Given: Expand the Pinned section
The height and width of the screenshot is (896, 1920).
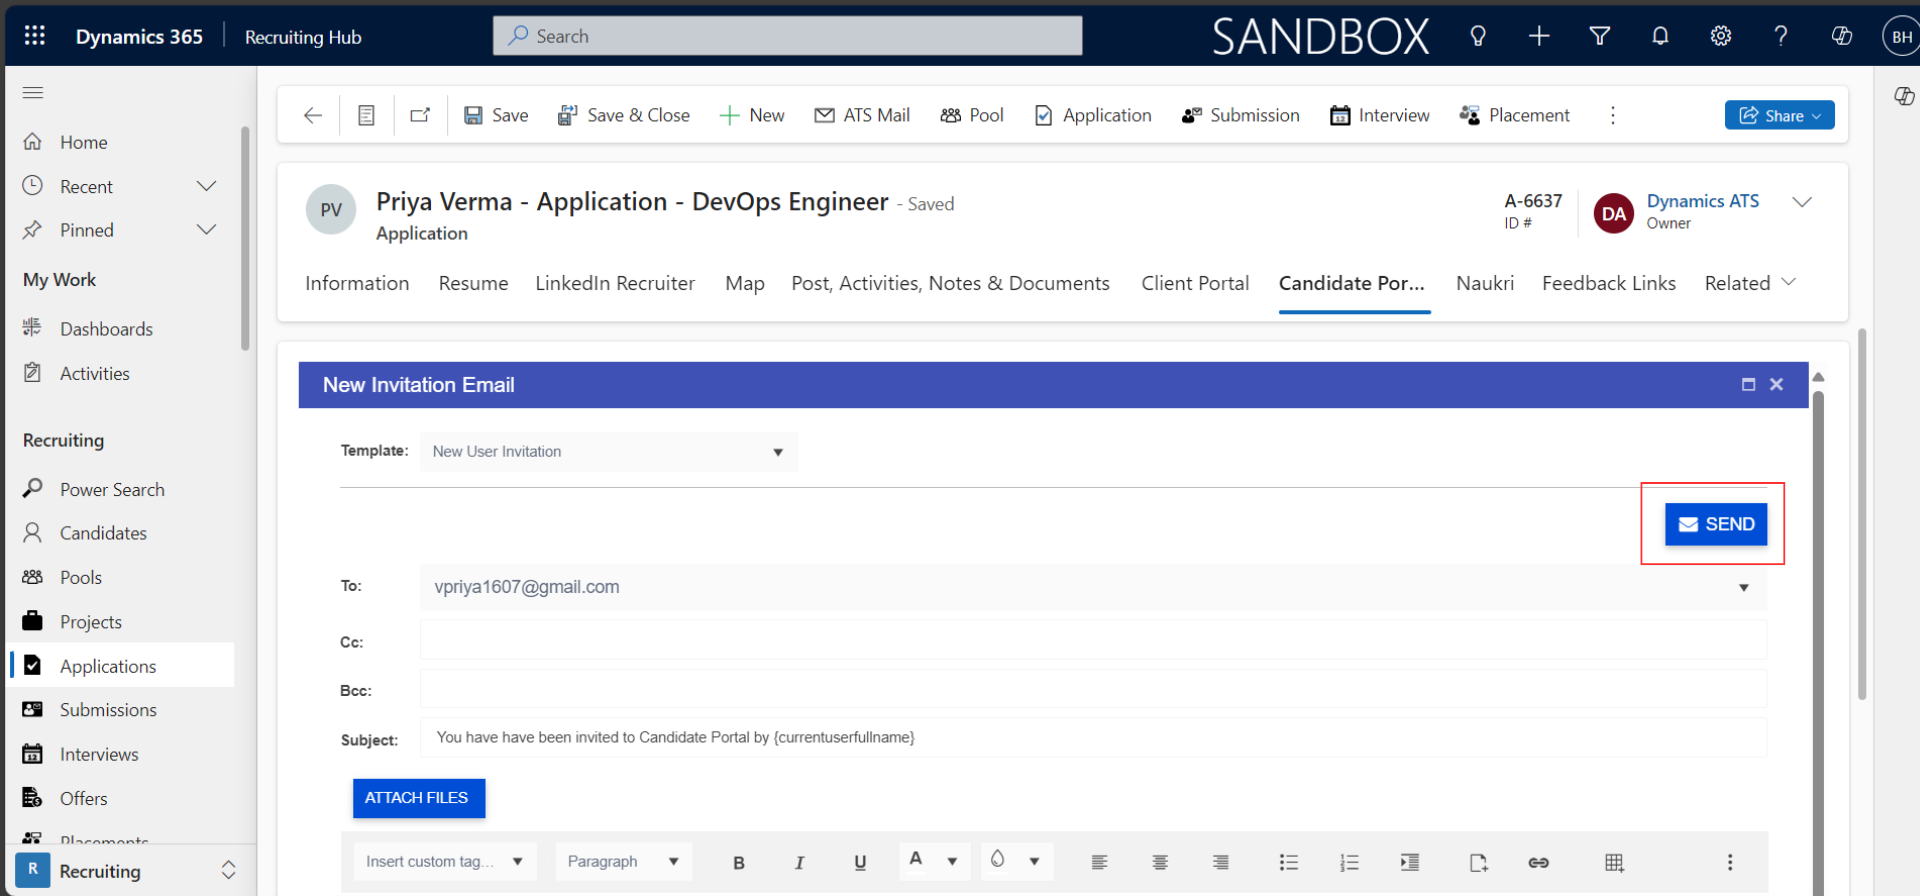Looking at the screenshot, I should [206, 230].
